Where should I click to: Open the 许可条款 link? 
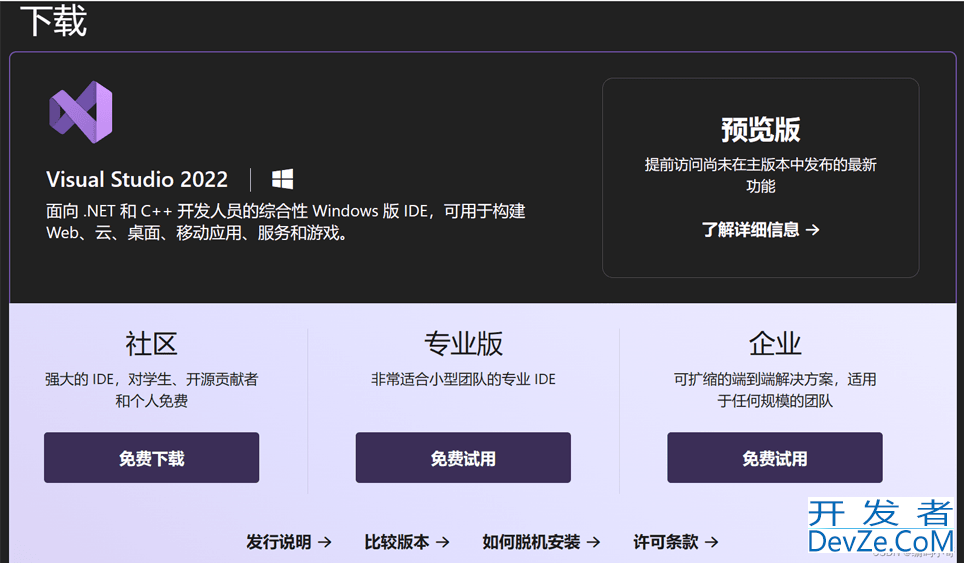click(x=676, y=541)
